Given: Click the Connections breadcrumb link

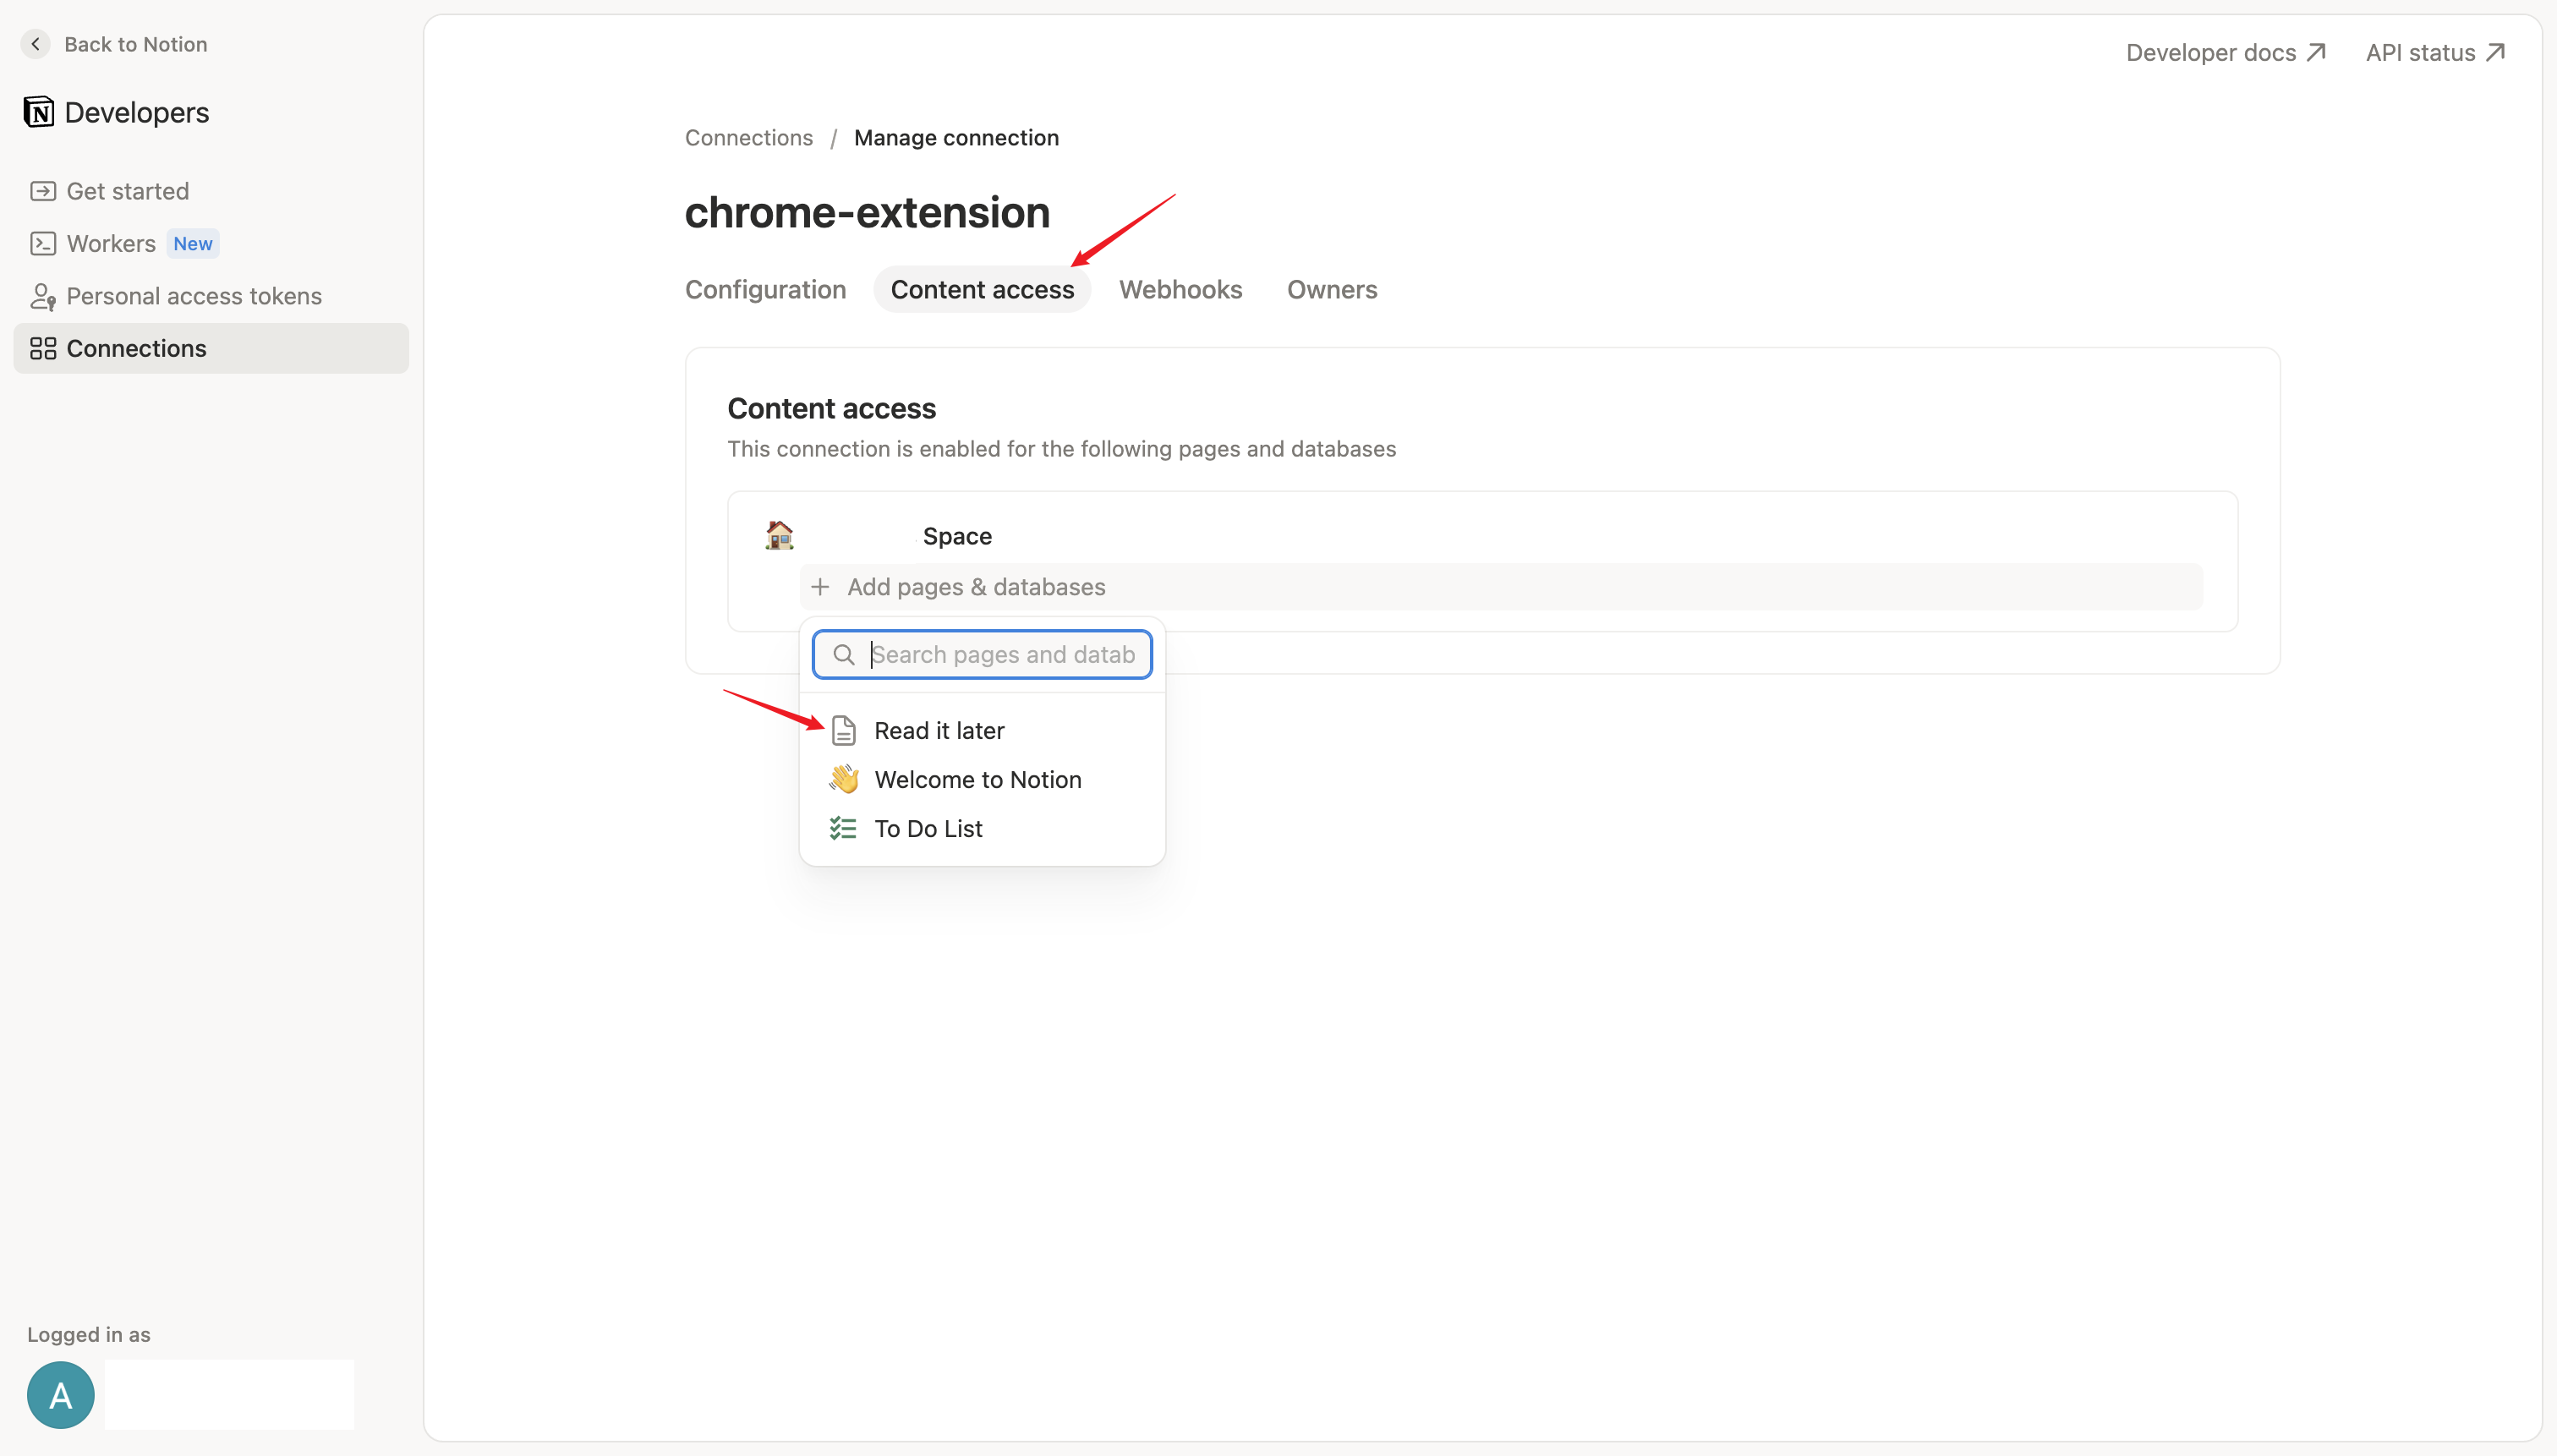Looking at the screenshot, I should pyautogui.click(x=749, y=137).
